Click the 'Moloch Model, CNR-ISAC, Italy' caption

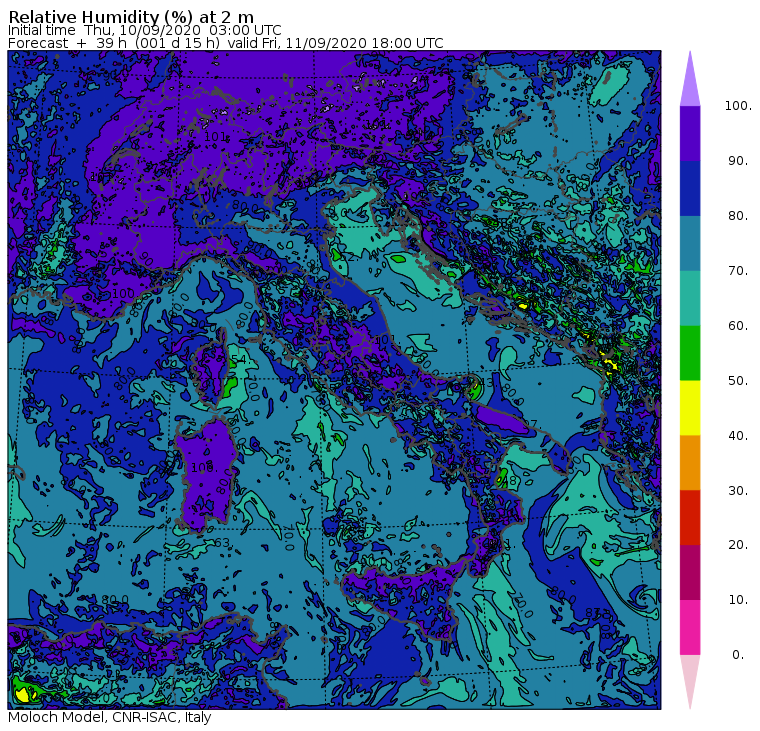coord(110,717)
